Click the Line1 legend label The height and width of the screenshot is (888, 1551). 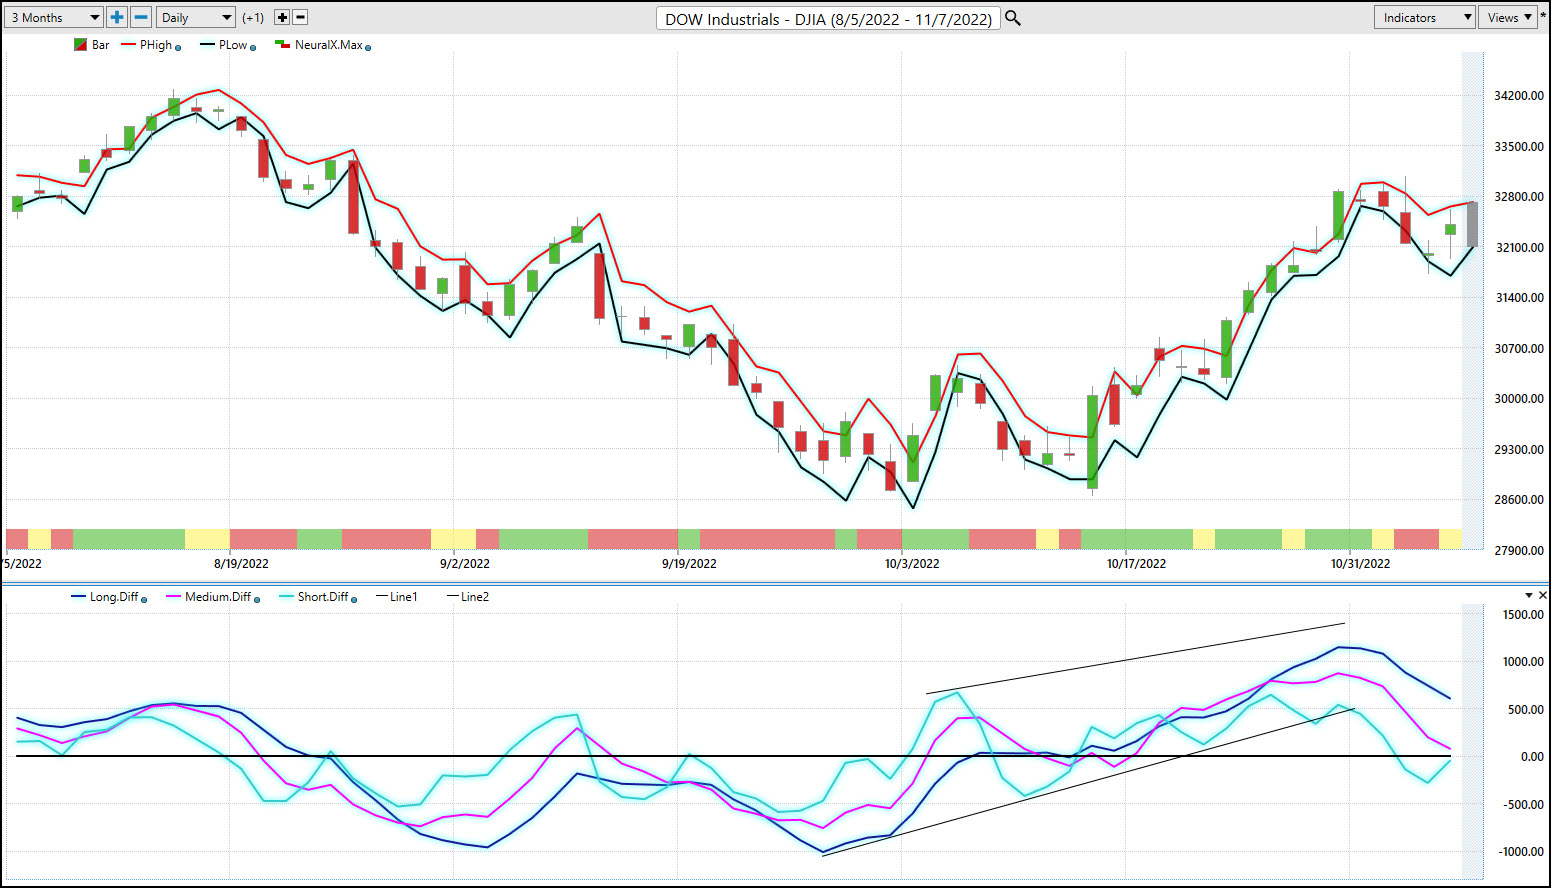[404, 597]
